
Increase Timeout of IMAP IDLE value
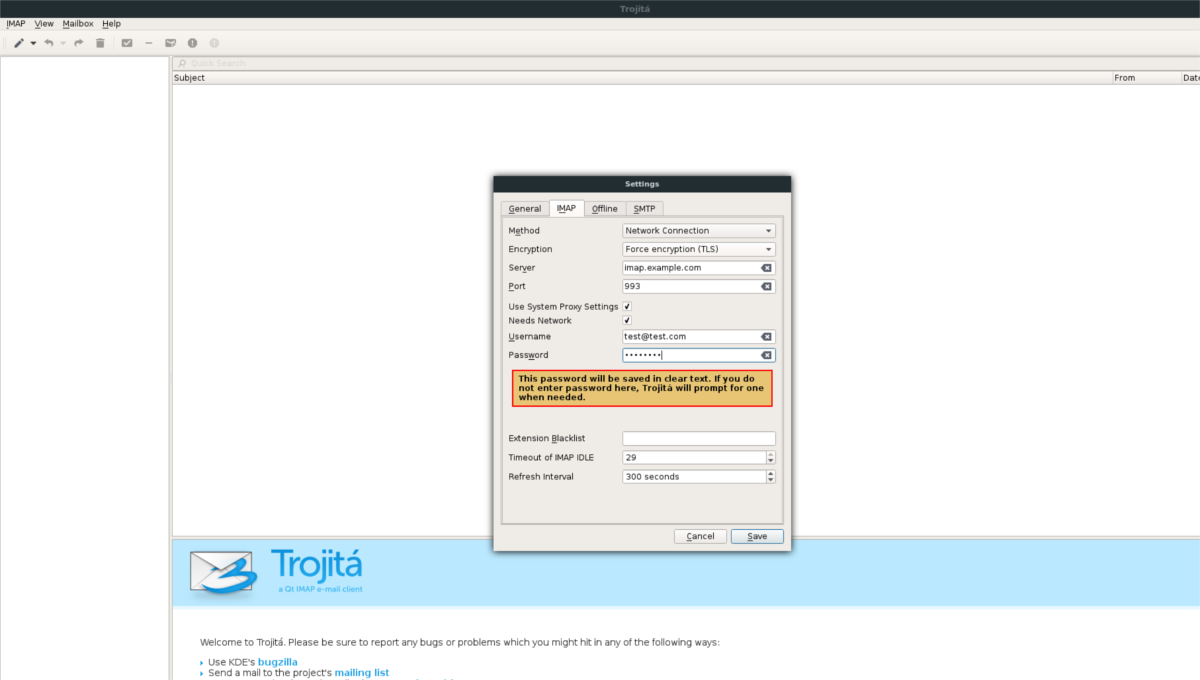770,454
